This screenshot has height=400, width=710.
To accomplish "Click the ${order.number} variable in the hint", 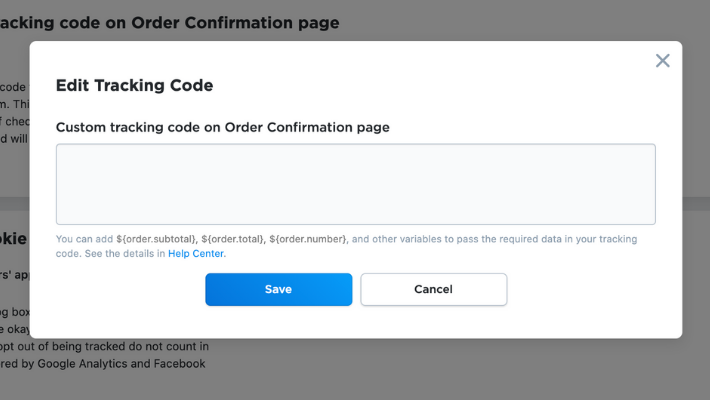I will point(307,239).
